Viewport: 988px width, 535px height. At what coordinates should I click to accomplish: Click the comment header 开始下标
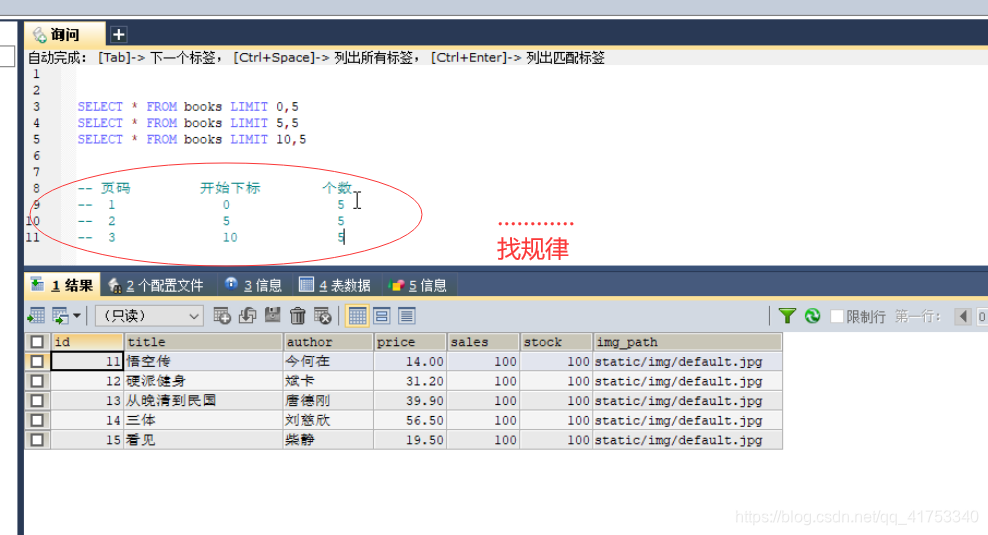[230, 188]
